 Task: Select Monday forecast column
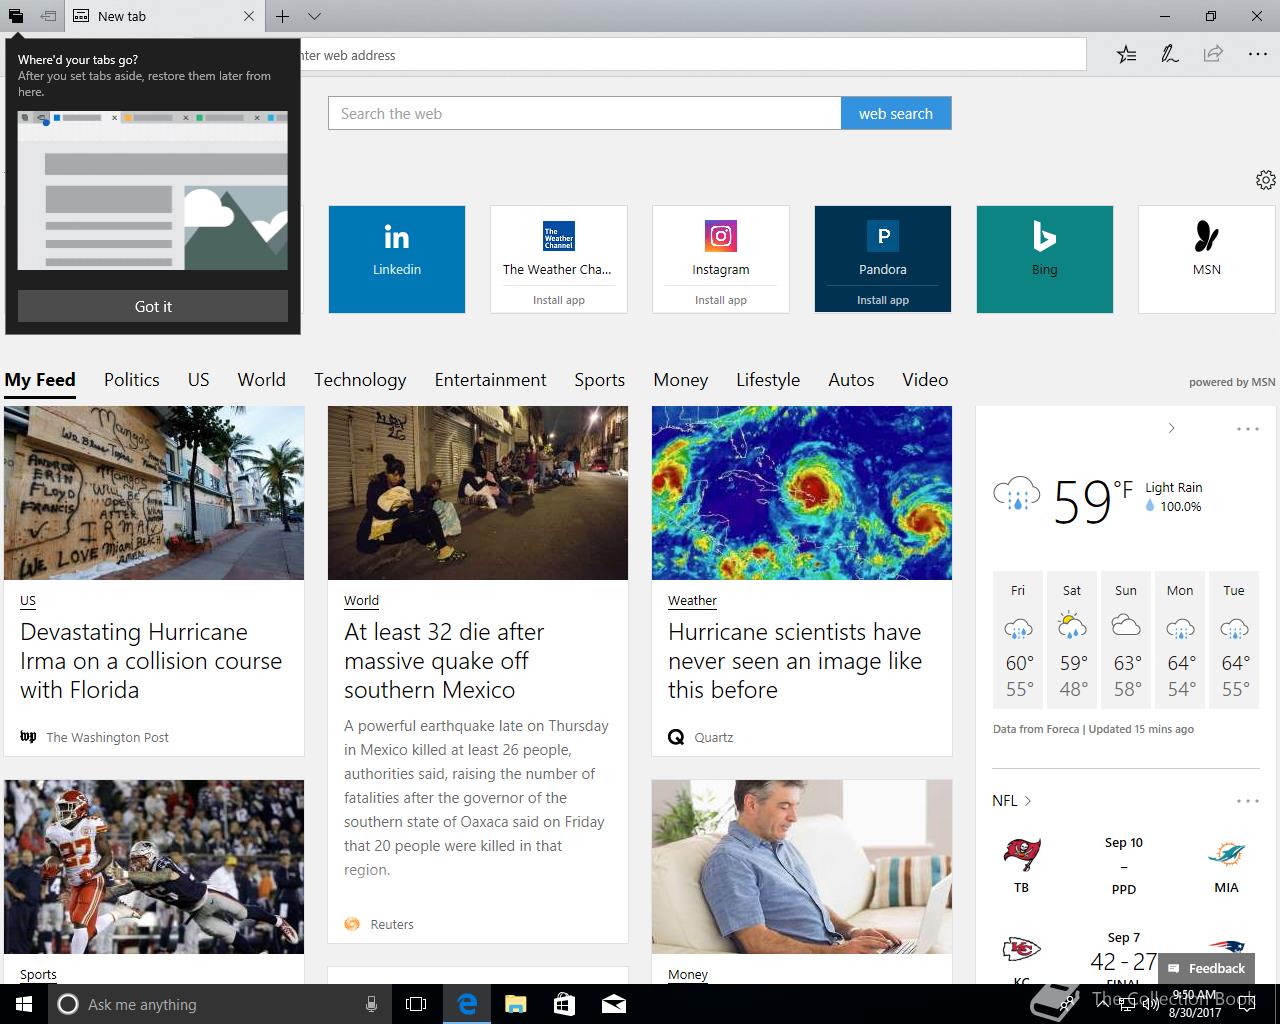point(1180,640)
